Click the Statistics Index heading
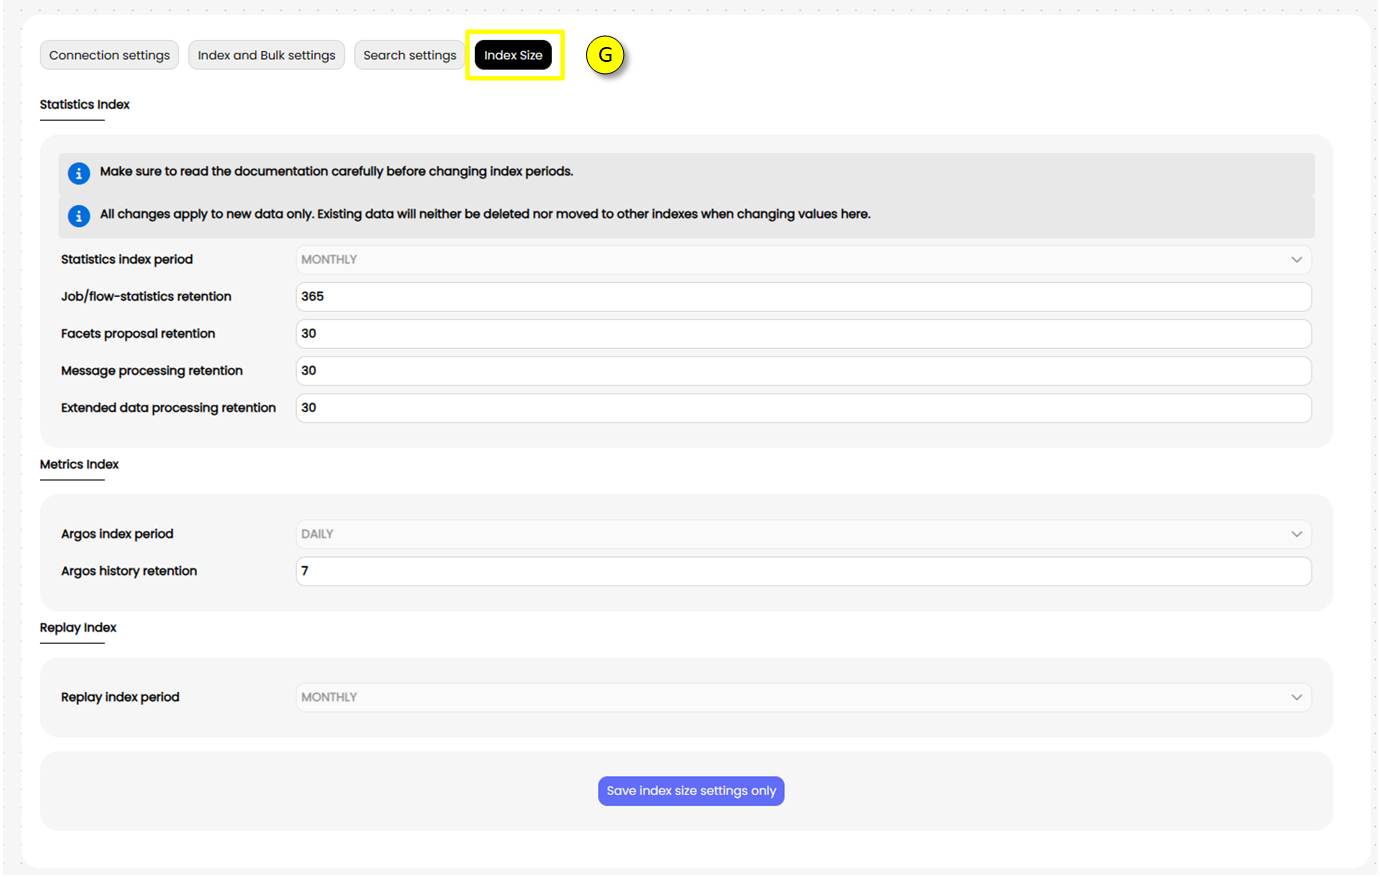 (85, 104)
